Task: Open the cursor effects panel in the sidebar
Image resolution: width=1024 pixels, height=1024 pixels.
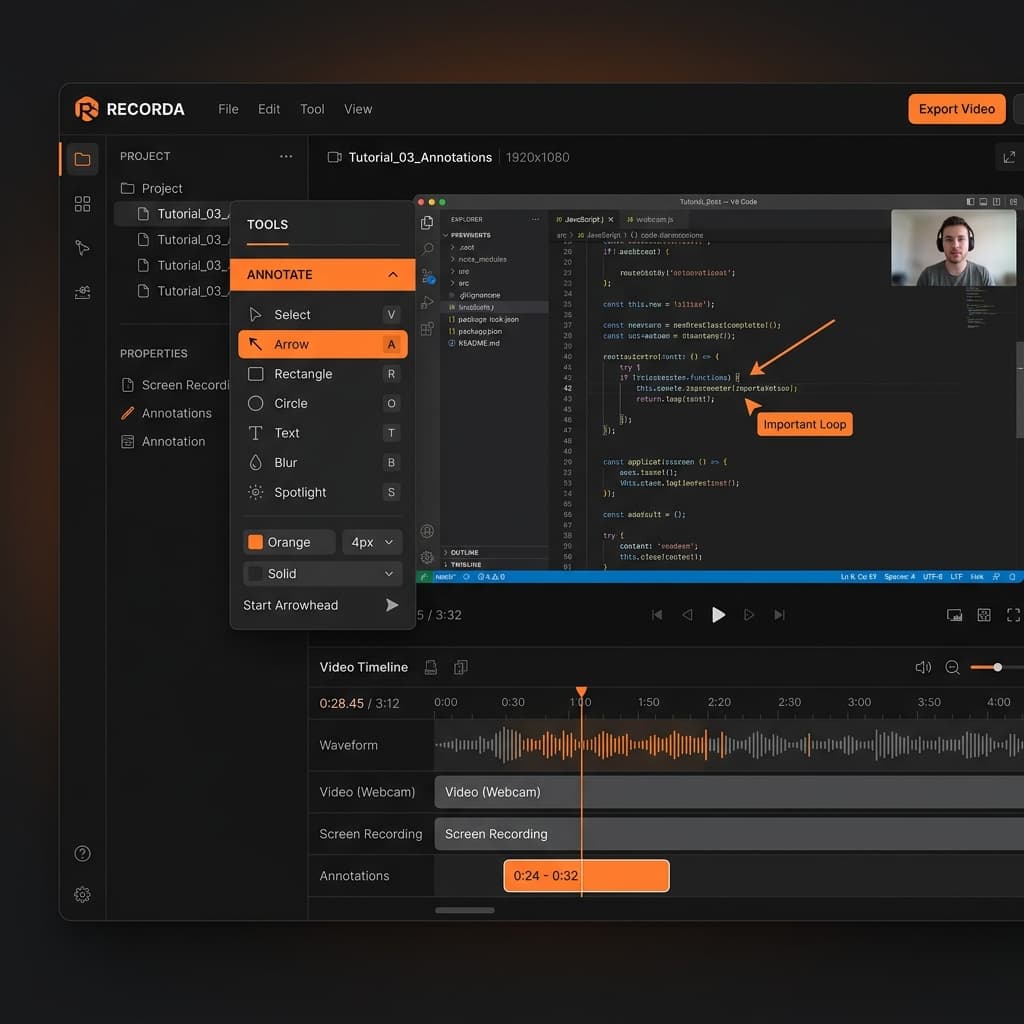Action: [x=81, y=248]
